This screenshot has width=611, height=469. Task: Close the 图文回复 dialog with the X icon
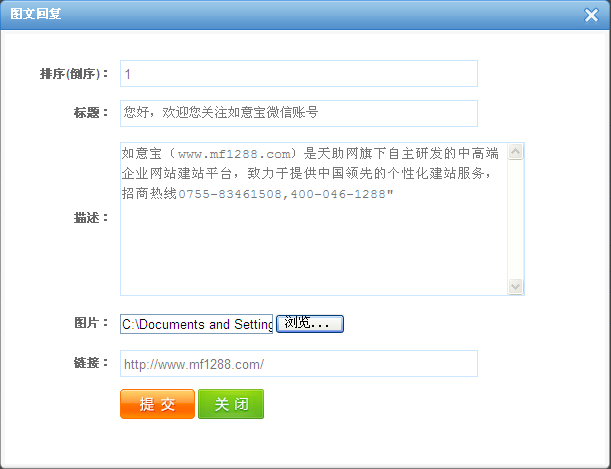[591, 15]
